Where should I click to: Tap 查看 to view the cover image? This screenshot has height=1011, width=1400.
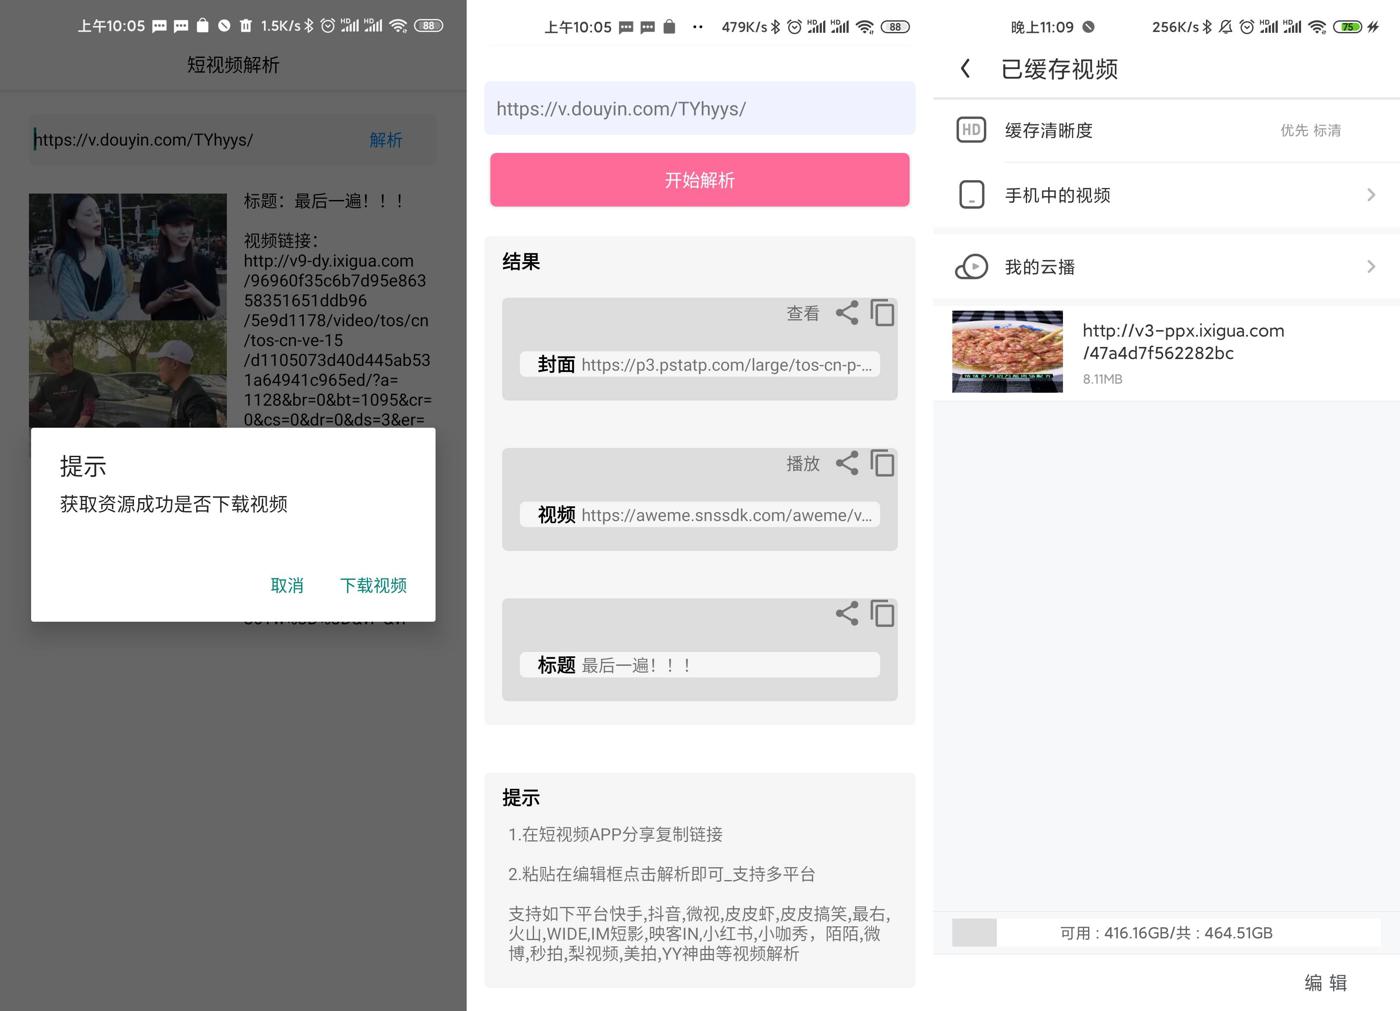tap(802, 314)
